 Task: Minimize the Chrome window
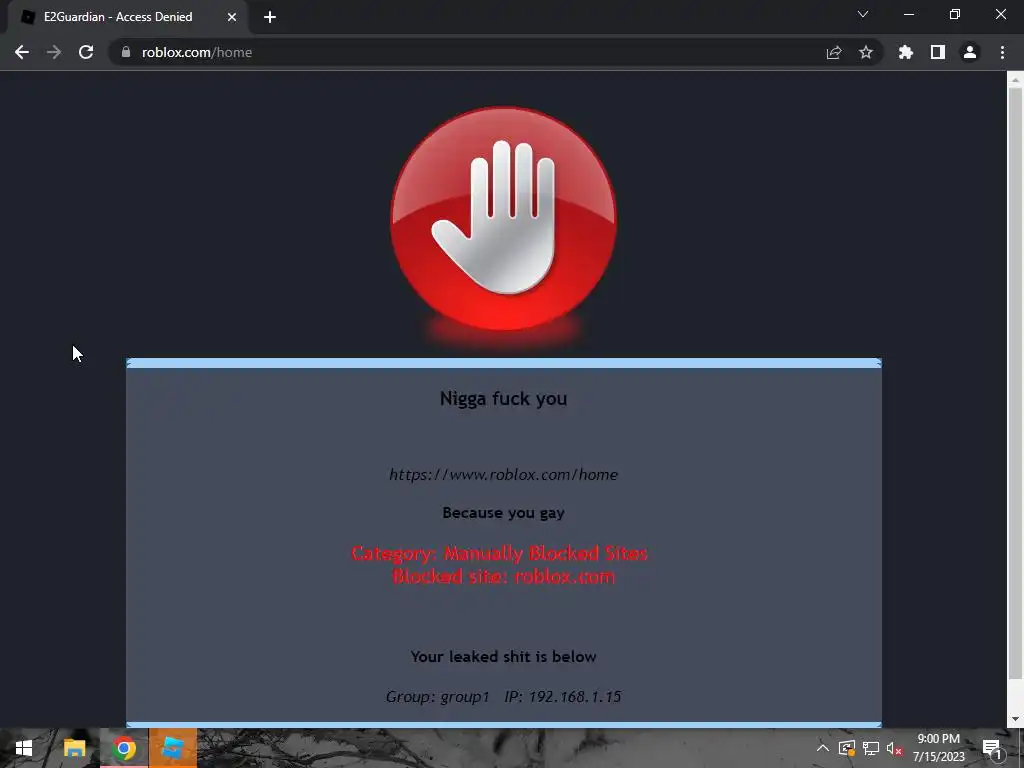(x=908, y=14)
